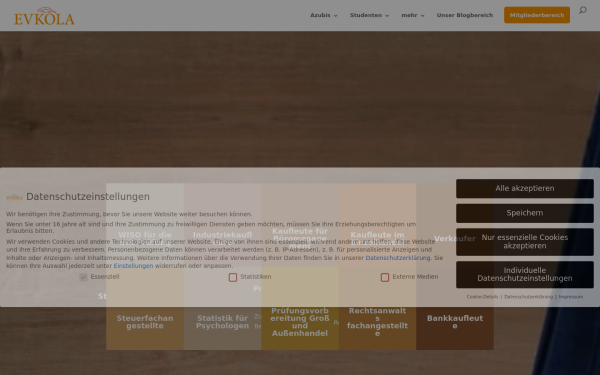This screenshot has width=600, height=375.
Task: Open Individuelle Datenschutzeinstellungen
Action: coord(525,274)
